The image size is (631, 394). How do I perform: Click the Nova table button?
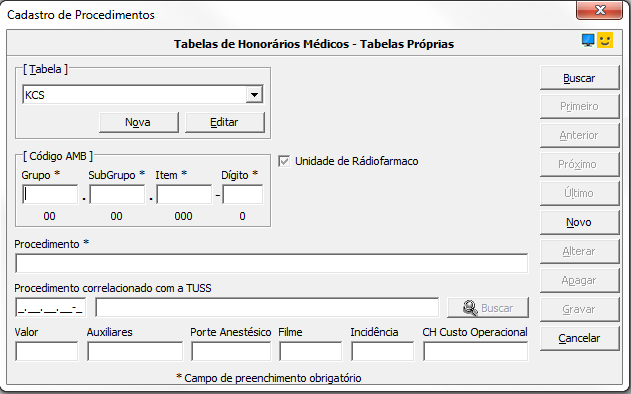(138, 122)
